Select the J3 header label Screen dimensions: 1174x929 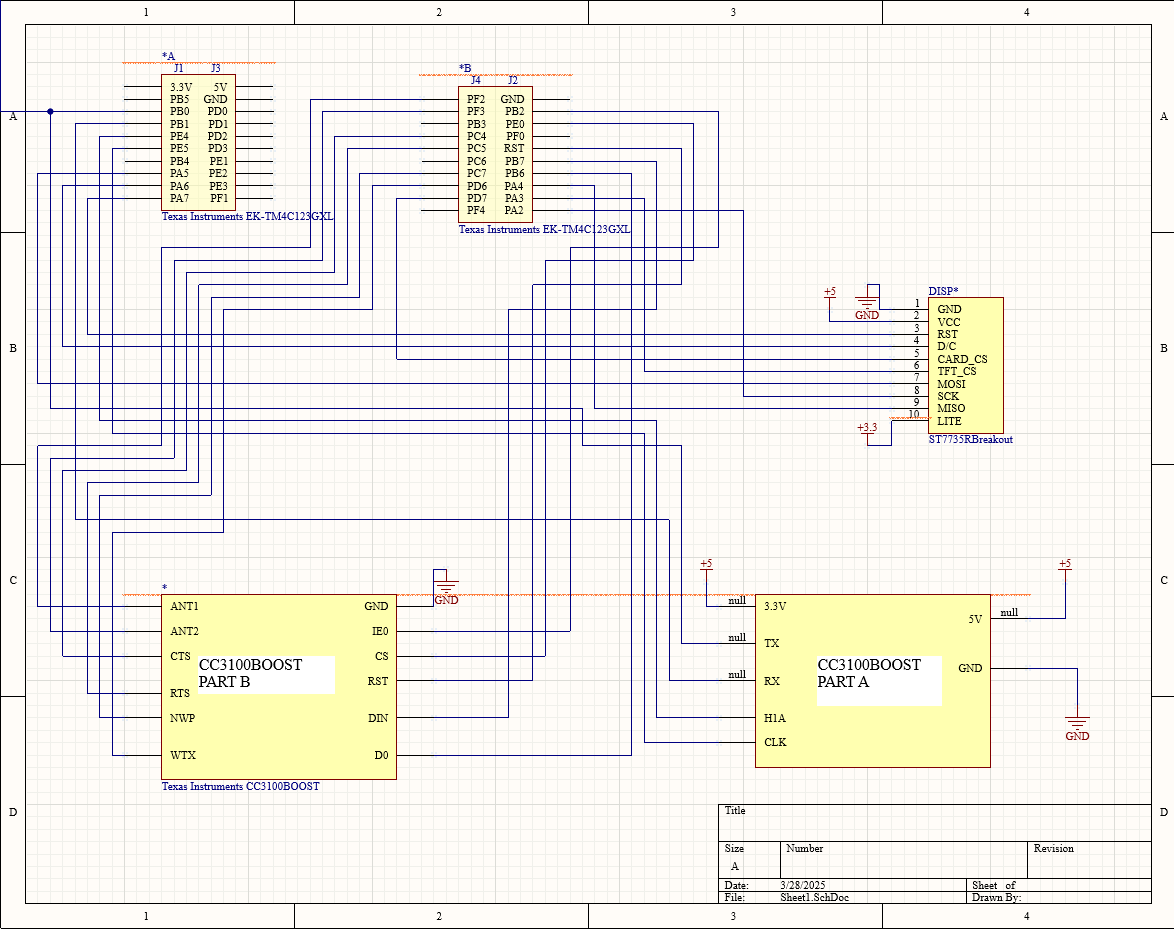pyautogui.click(x=216, y=68)
